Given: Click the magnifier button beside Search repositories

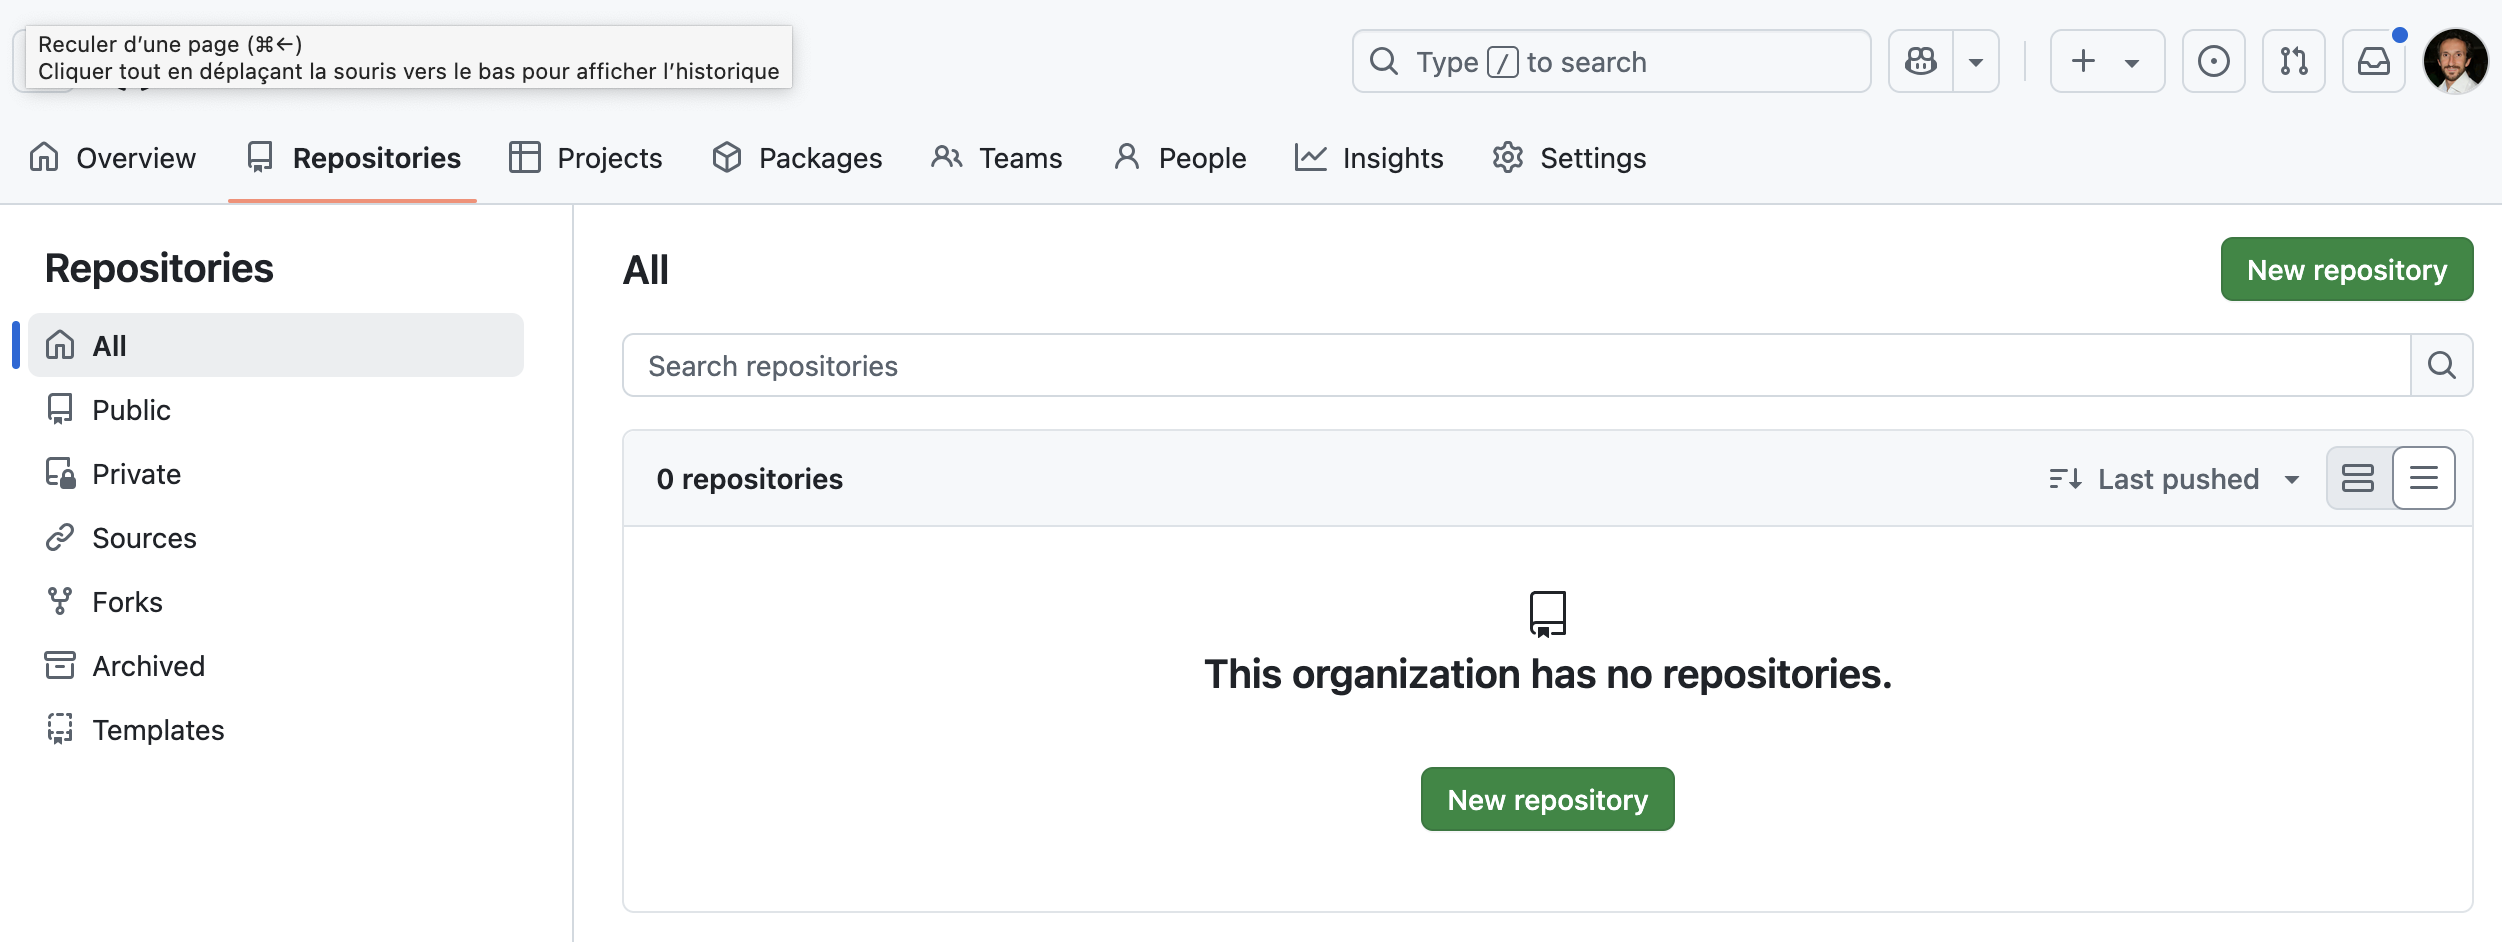Looking at the screenshot, I should pyautogui.click(x=2441, y=366).
